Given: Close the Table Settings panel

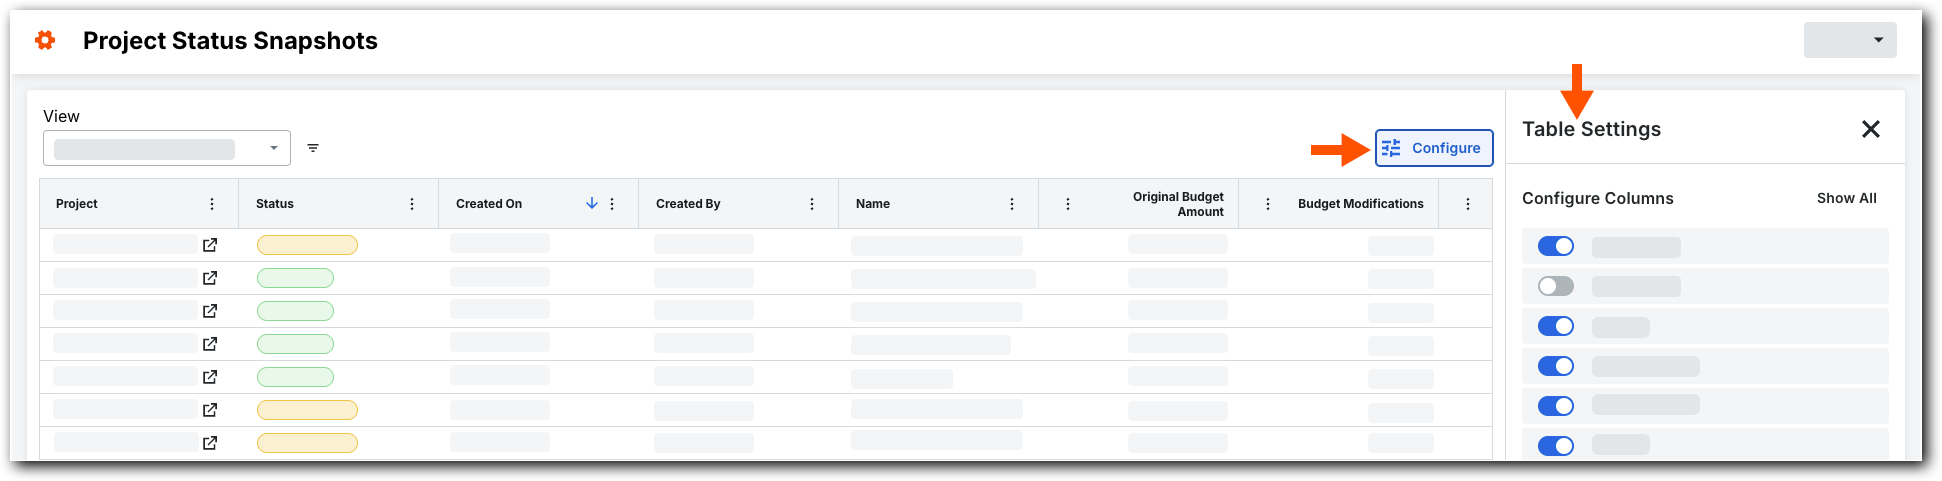Looking at the screenshot, I should point(1870,129).
